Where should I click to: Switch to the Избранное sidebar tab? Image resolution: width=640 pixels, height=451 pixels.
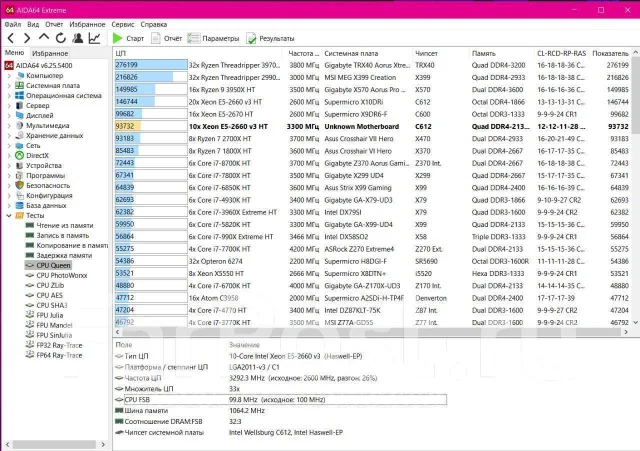click(x=50, y=53)
